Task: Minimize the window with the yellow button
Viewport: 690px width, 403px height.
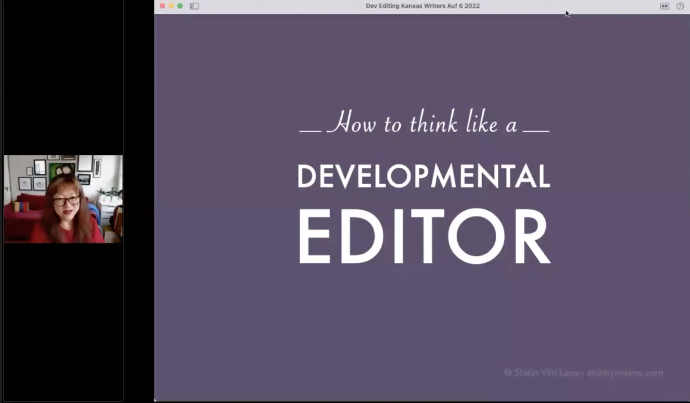Action: (171, 6)
